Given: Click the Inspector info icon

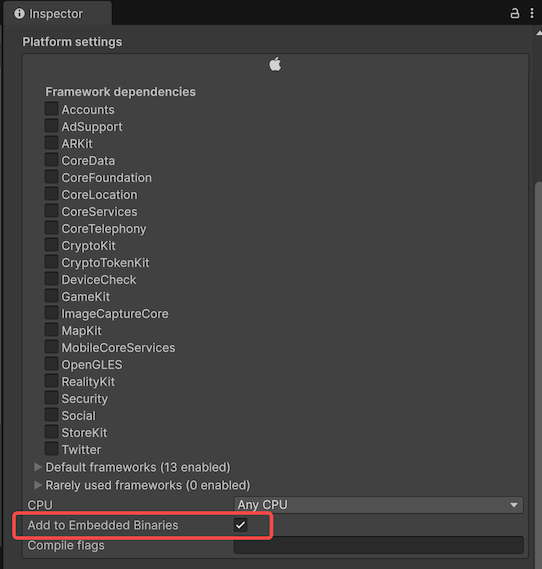Looking at the screenshot, I should pos(19,14).
